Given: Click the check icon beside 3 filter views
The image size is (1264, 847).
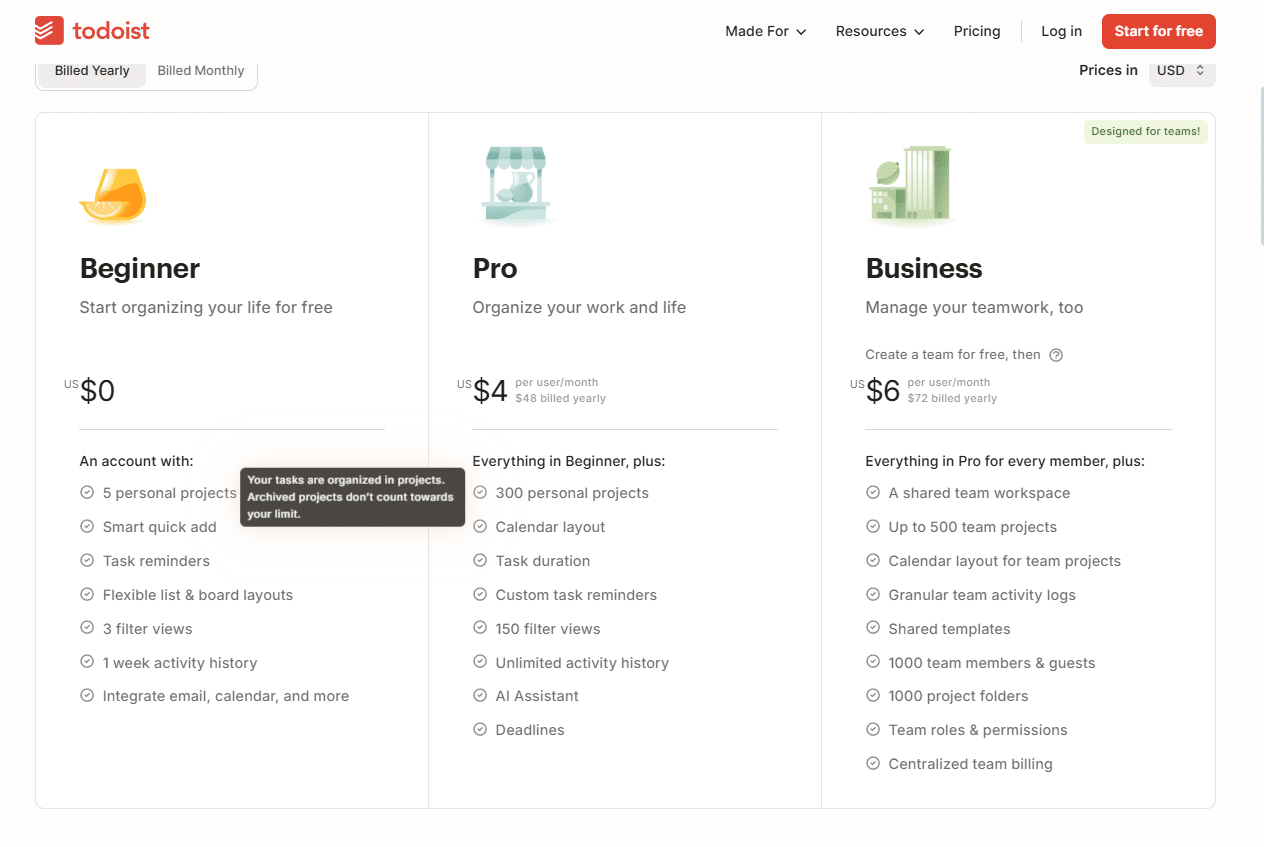Looking at the screenshot, I should click(x=87, y=629).
